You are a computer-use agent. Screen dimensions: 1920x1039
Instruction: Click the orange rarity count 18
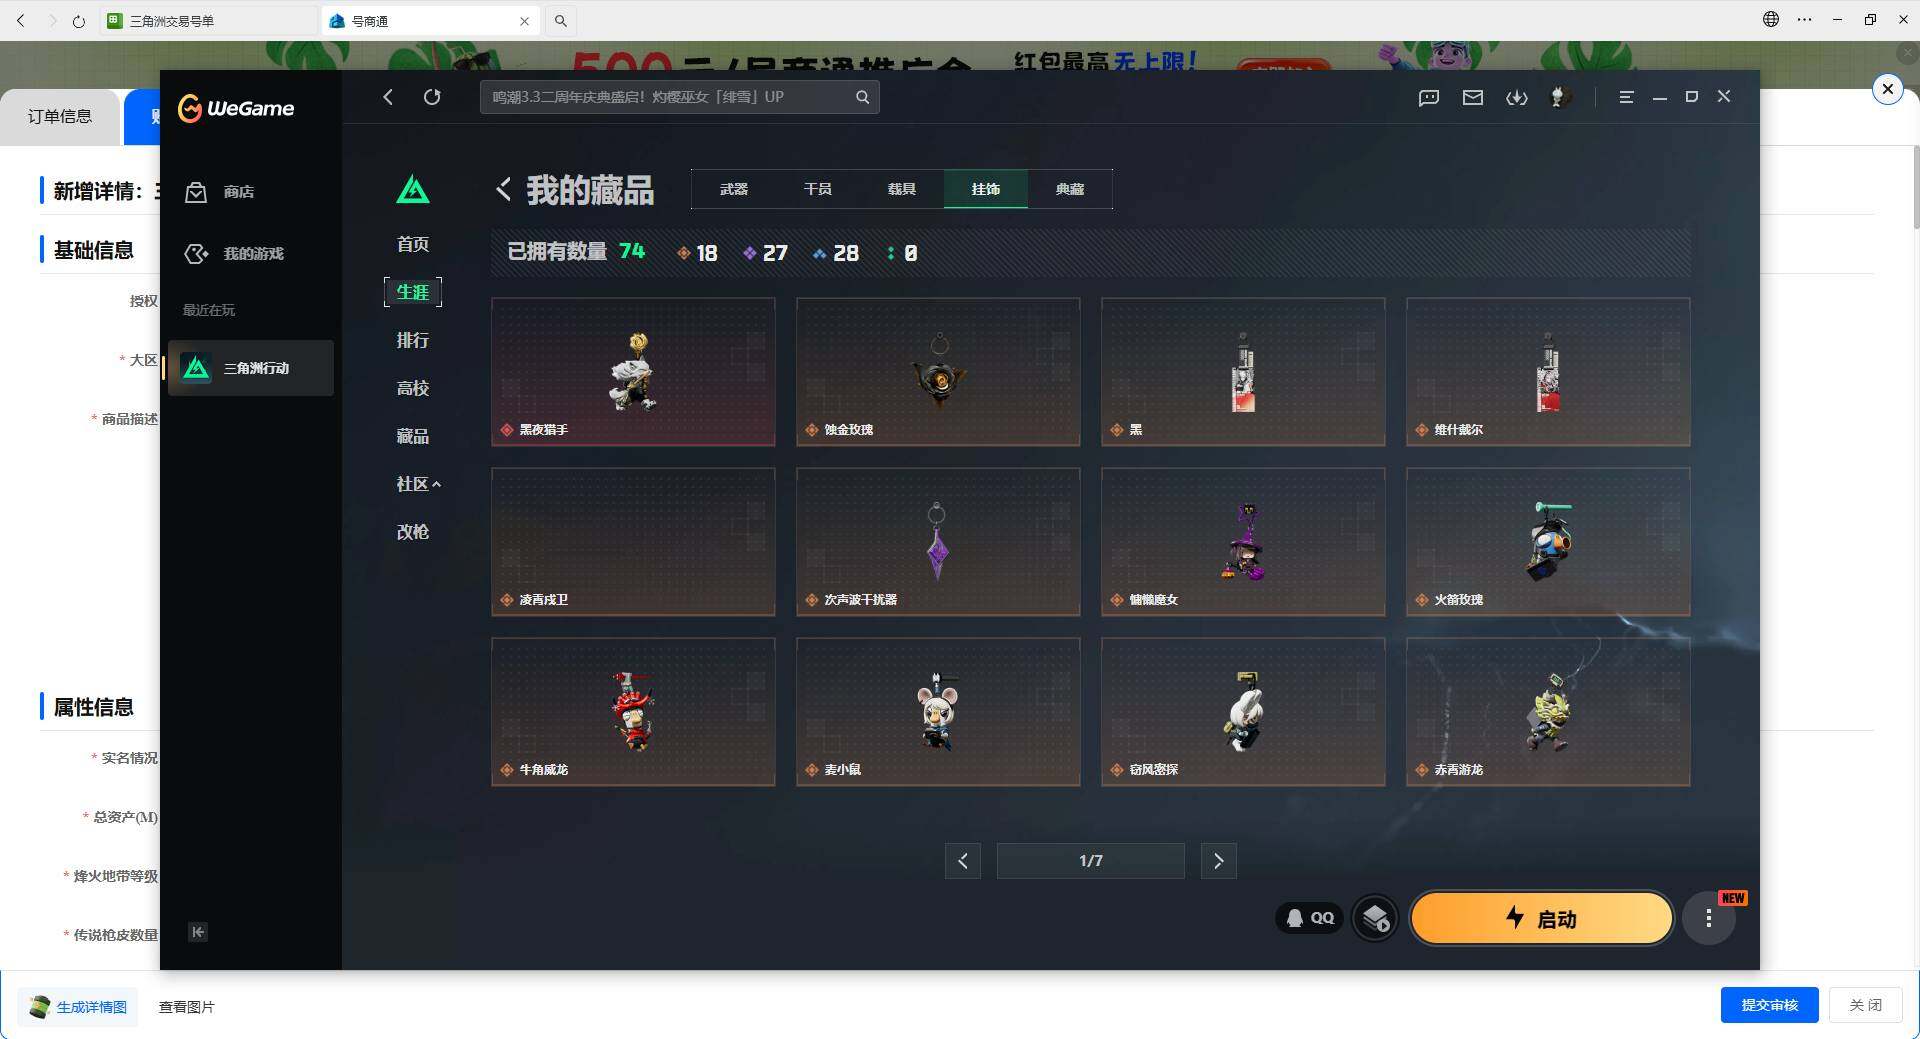point(697,253)
